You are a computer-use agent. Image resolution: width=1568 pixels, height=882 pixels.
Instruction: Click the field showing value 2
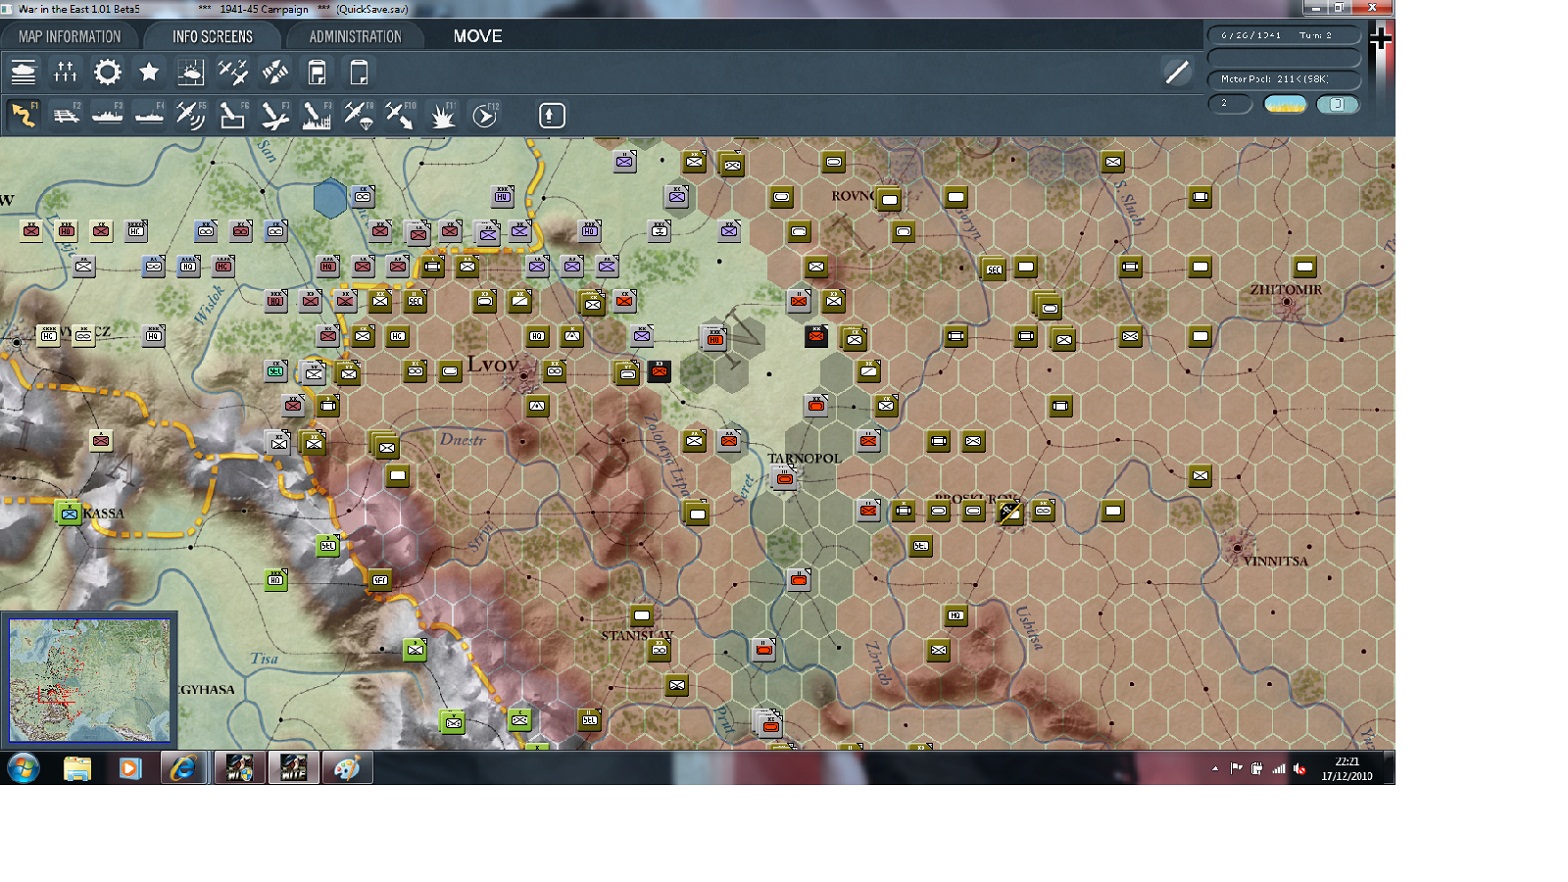click(x=1230, y=104)
